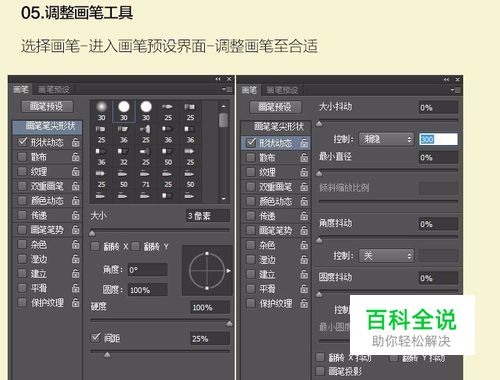Click the 大小 field showing 3 像素
Viewport: 500px width, 380px height.
(208, 216)
